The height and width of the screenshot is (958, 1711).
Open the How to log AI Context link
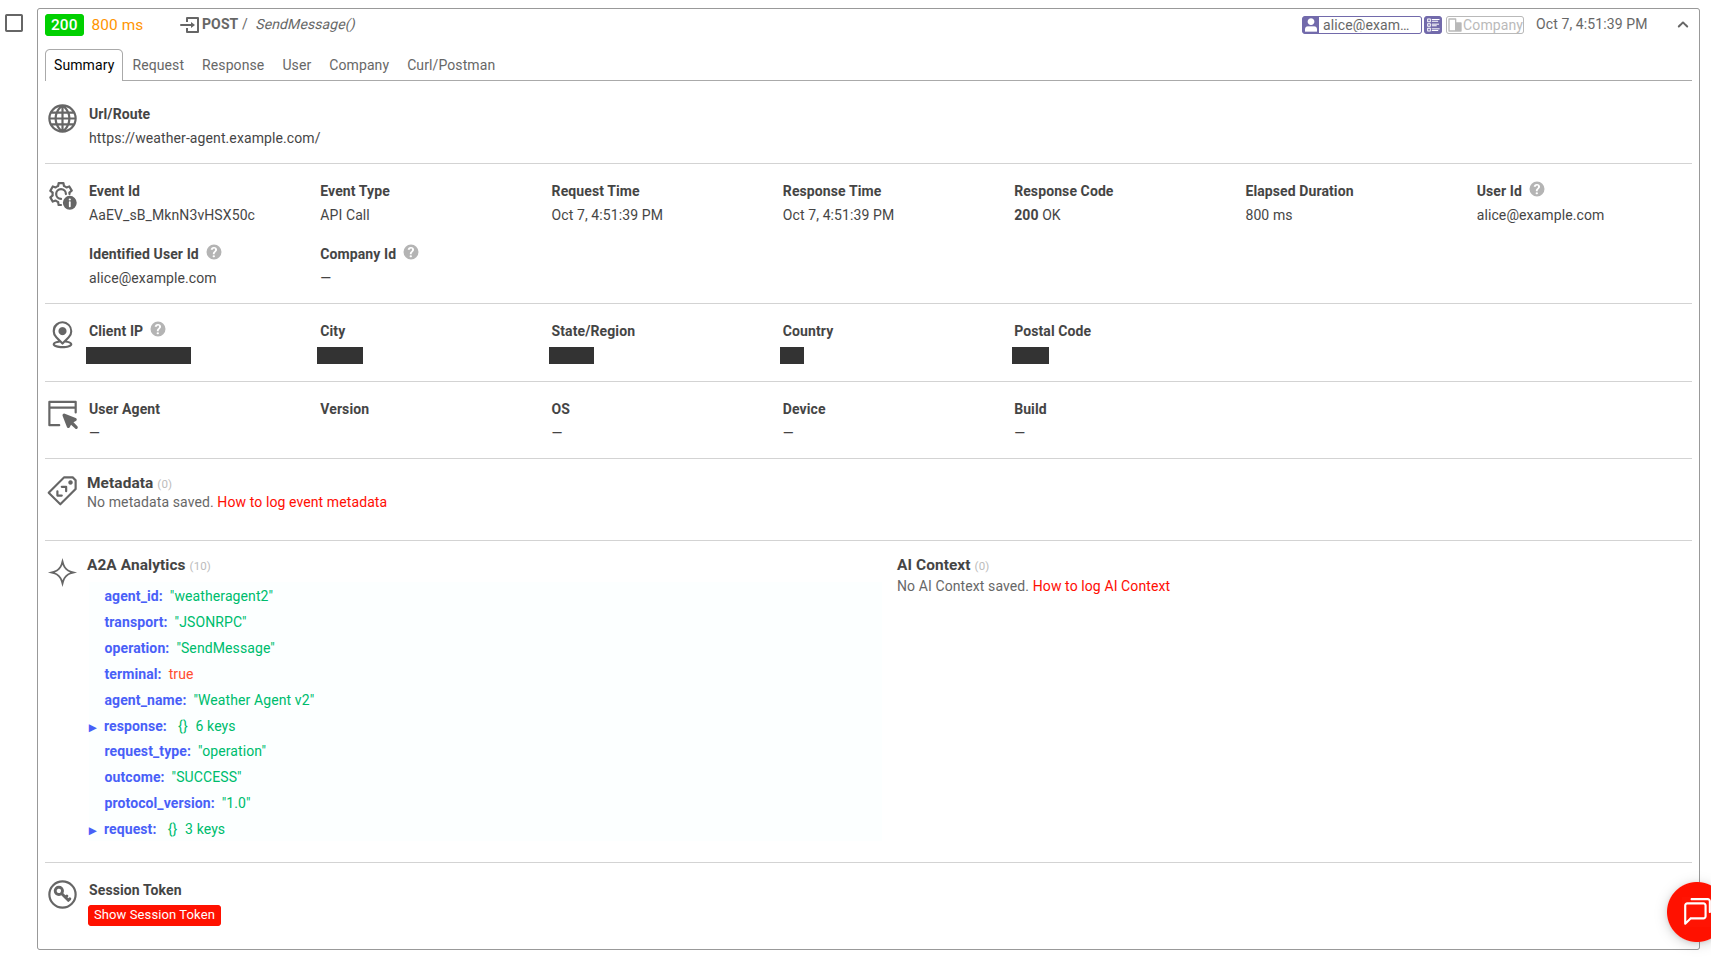click(x=1101, y=586)
